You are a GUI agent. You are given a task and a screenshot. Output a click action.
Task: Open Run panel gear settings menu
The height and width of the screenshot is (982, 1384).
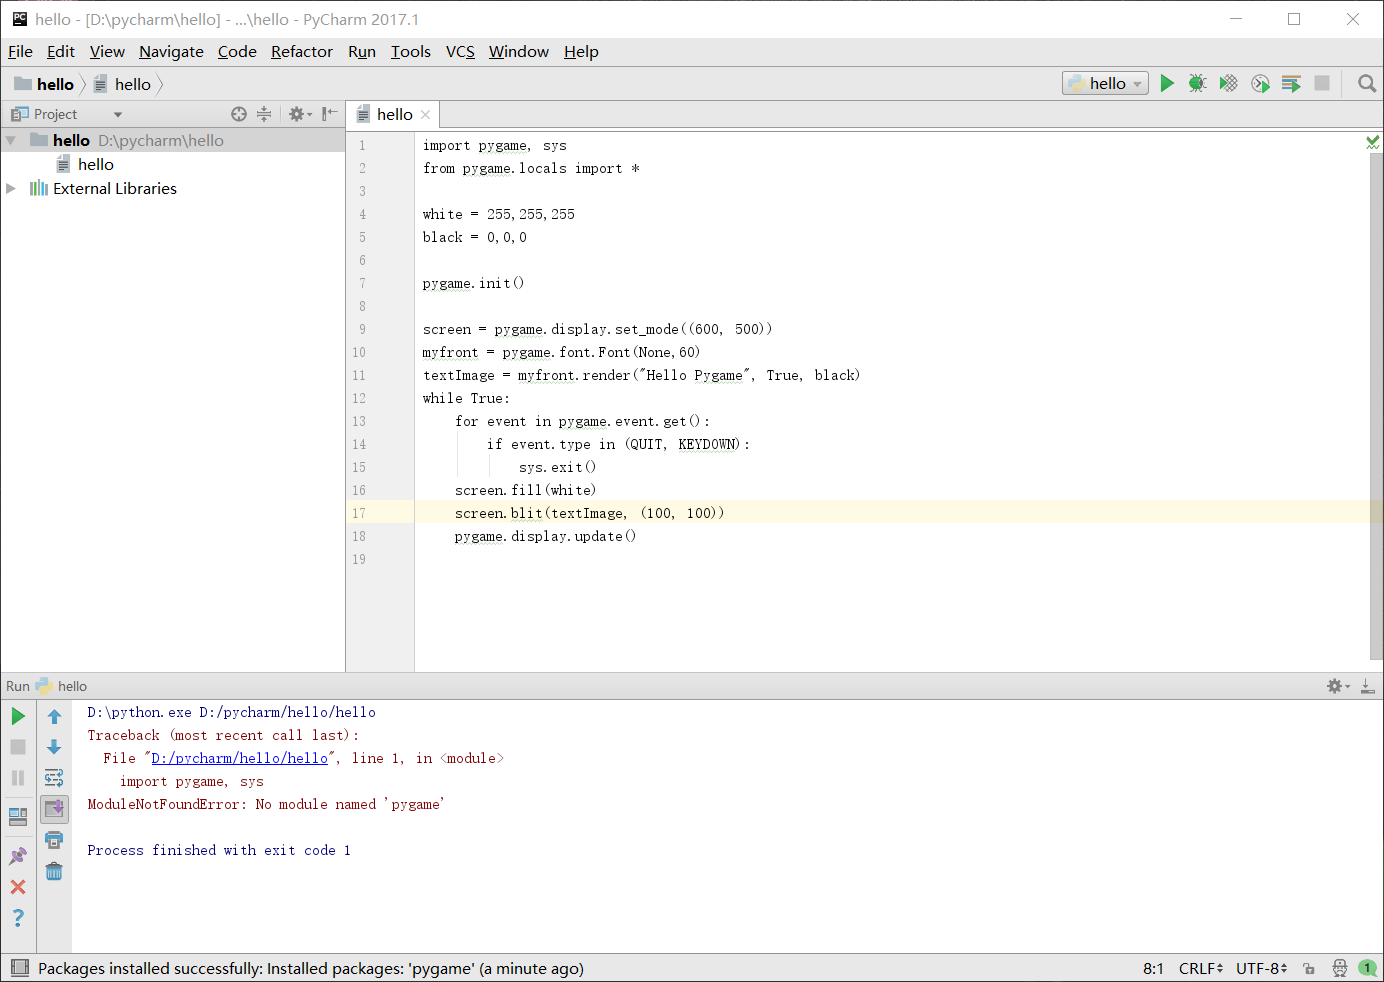(1338, 686)
